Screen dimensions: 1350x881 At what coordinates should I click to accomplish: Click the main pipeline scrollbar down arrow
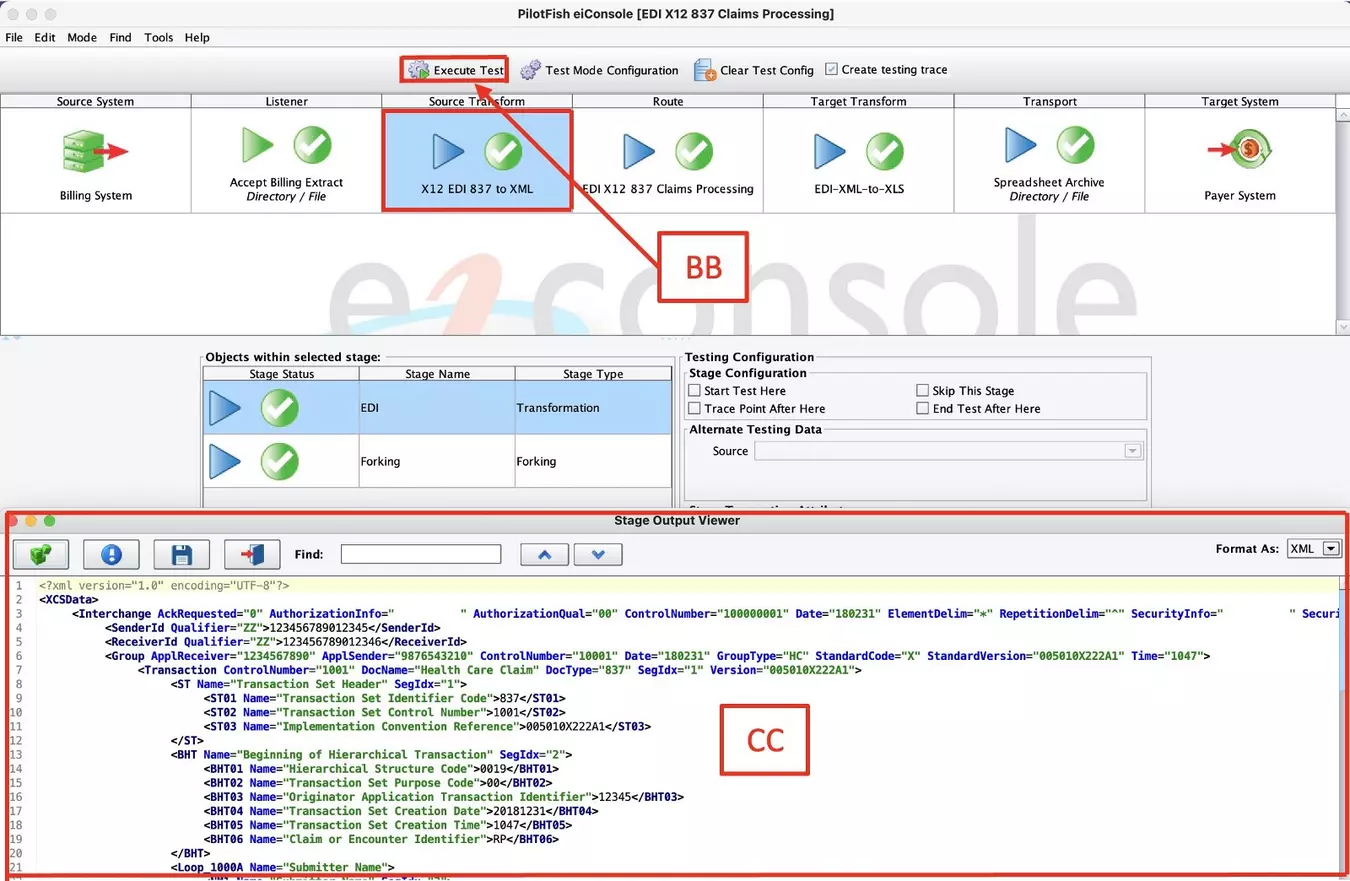click(x=1342, y=326)
